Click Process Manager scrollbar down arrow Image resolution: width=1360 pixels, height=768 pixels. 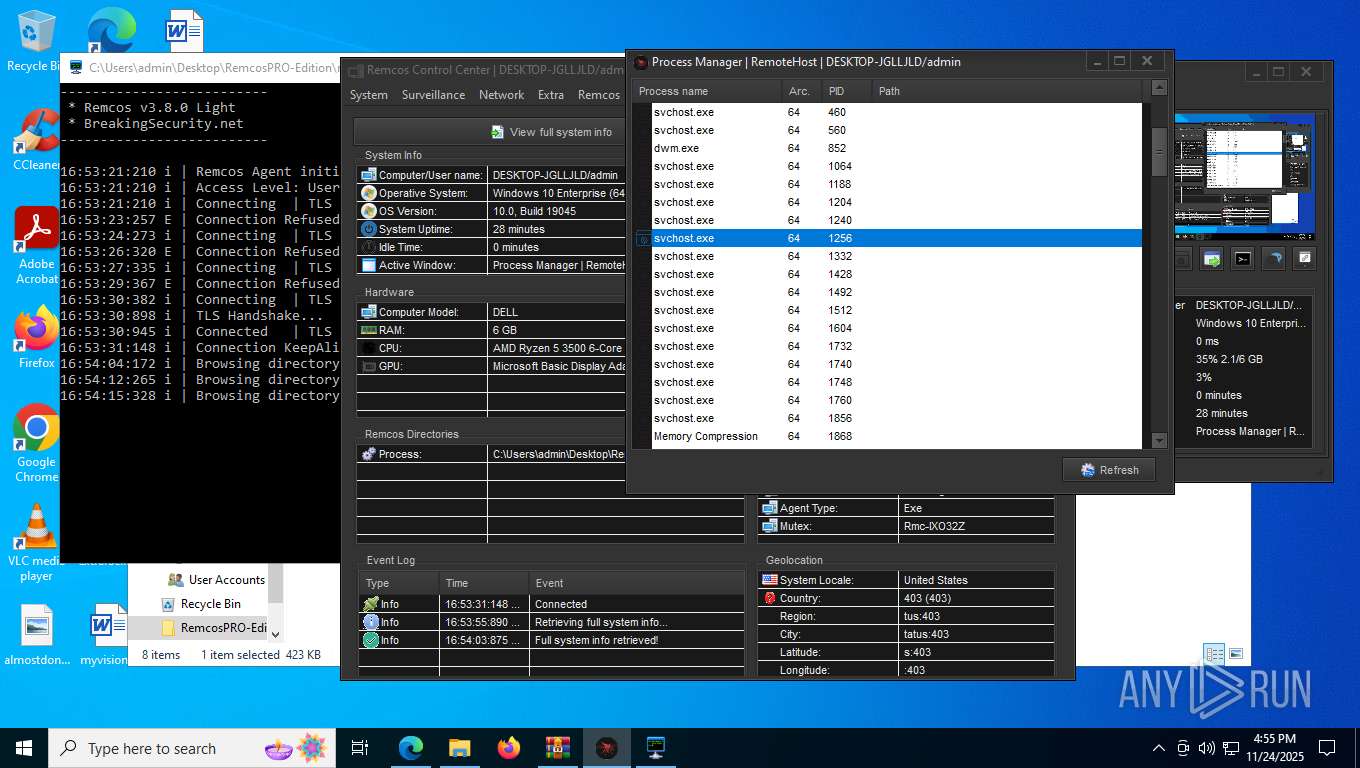pyautogui.click(x=1159, y=440)
